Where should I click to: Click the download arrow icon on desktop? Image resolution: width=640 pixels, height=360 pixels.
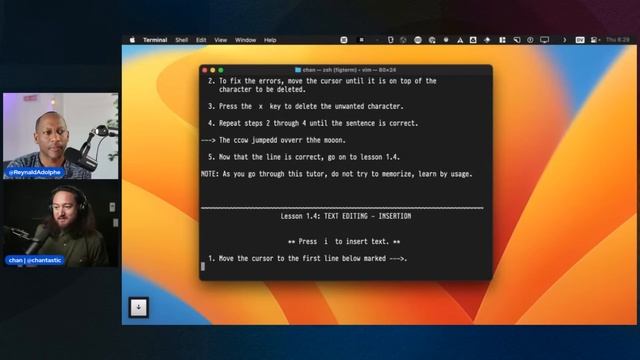tap(139, 307)
